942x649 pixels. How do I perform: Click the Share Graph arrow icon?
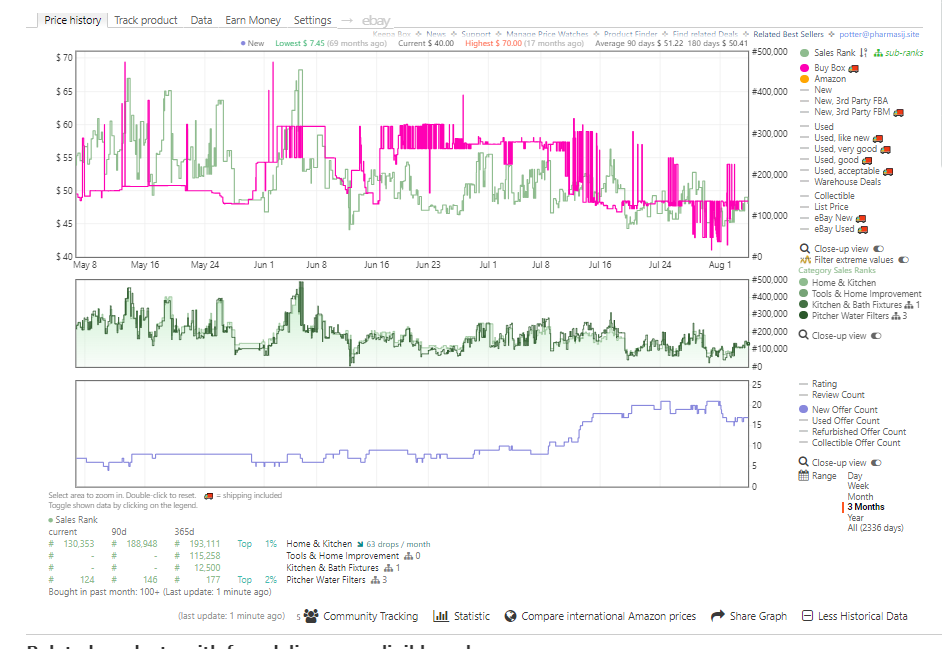tap(717, 616)
